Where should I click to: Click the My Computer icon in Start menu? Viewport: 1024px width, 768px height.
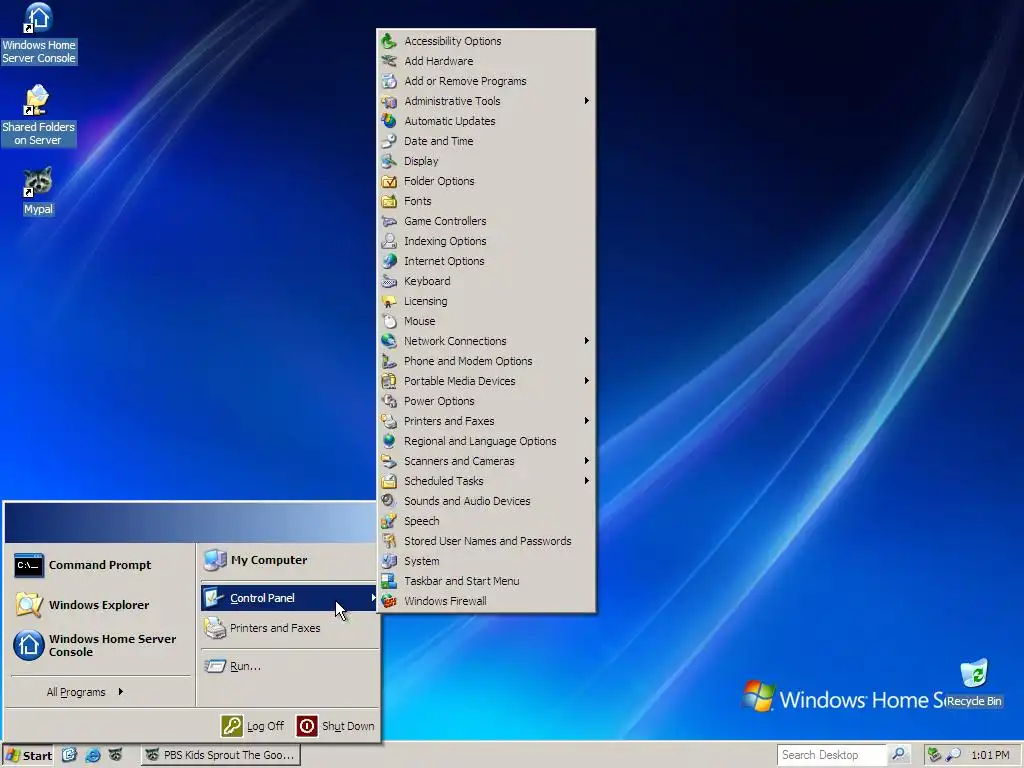click(x=214, y=560)
